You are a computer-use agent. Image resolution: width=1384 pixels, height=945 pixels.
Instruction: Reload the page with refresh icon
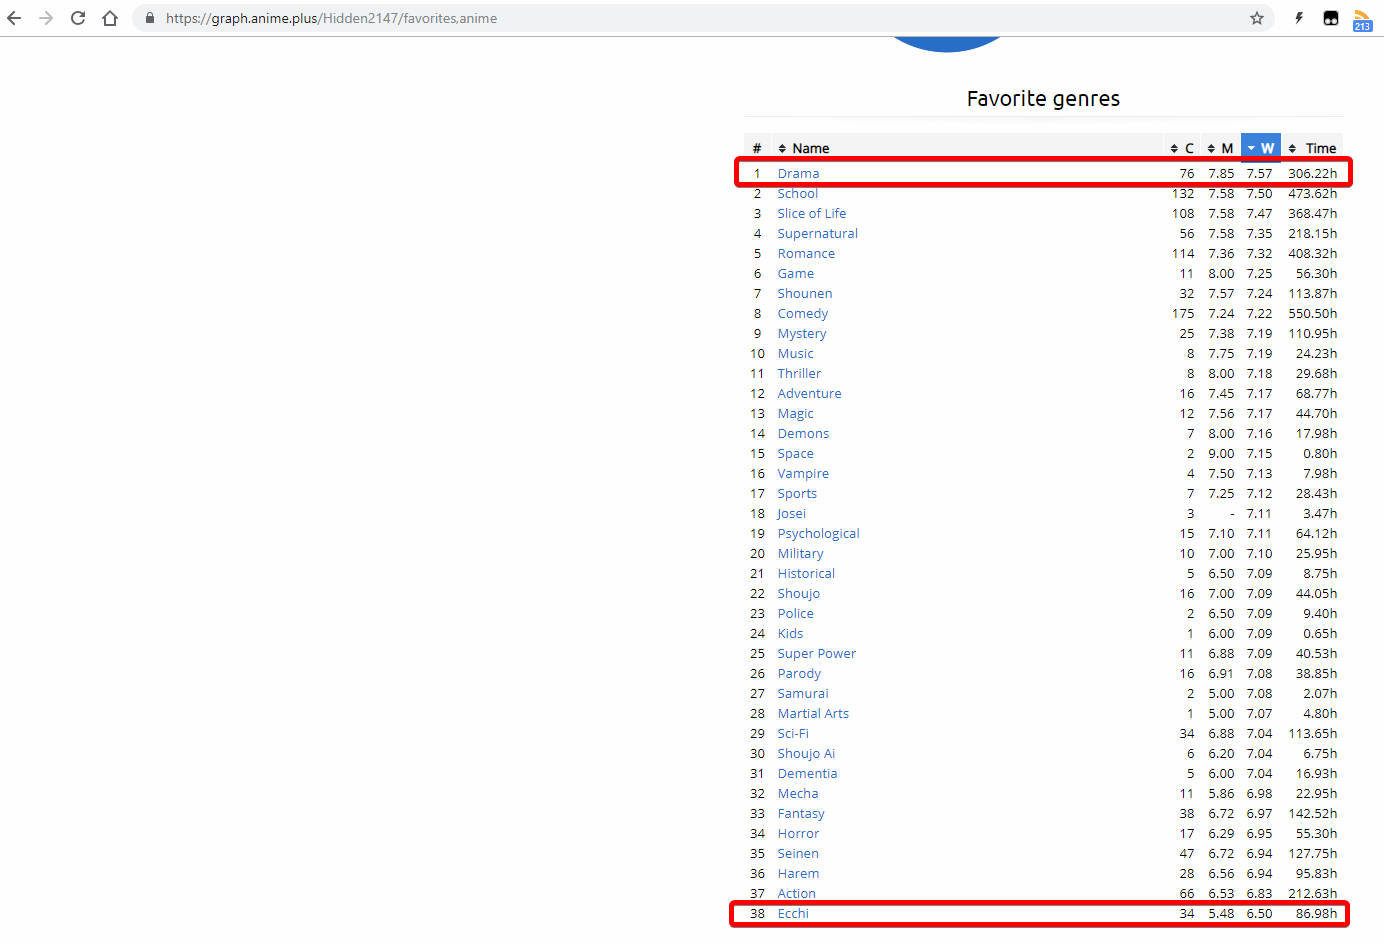coord(78,18)
